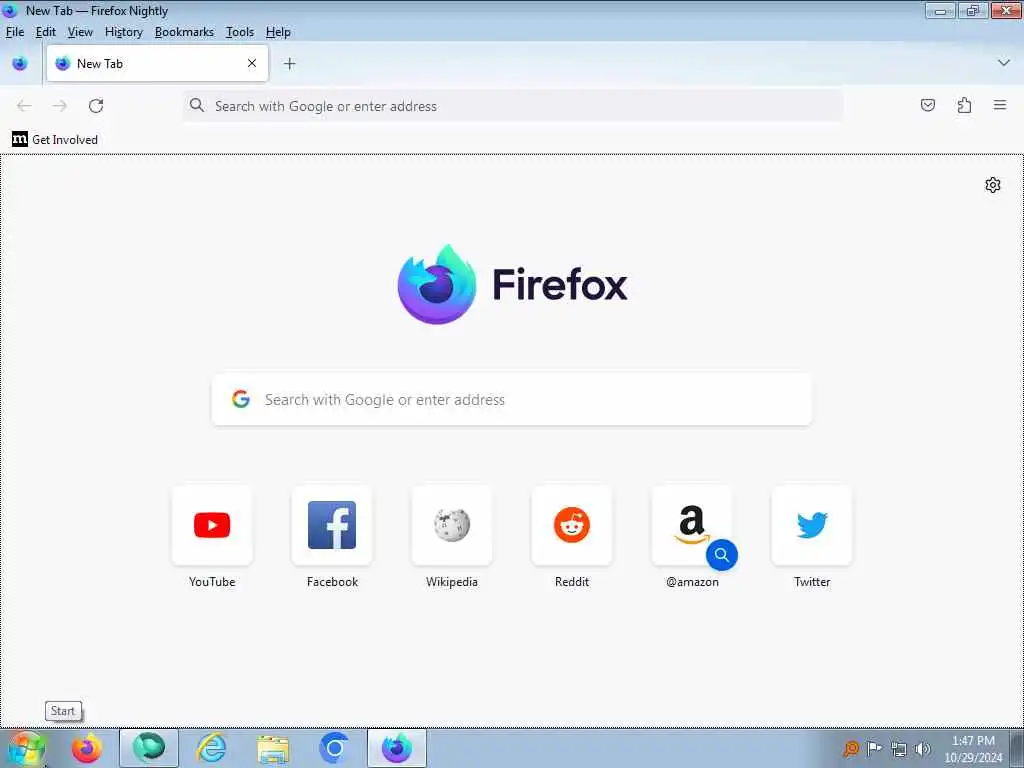Click the Google search box on page
Image resolution: width=1024 pixels, height=768 pixels.
(x=512, y=400)
